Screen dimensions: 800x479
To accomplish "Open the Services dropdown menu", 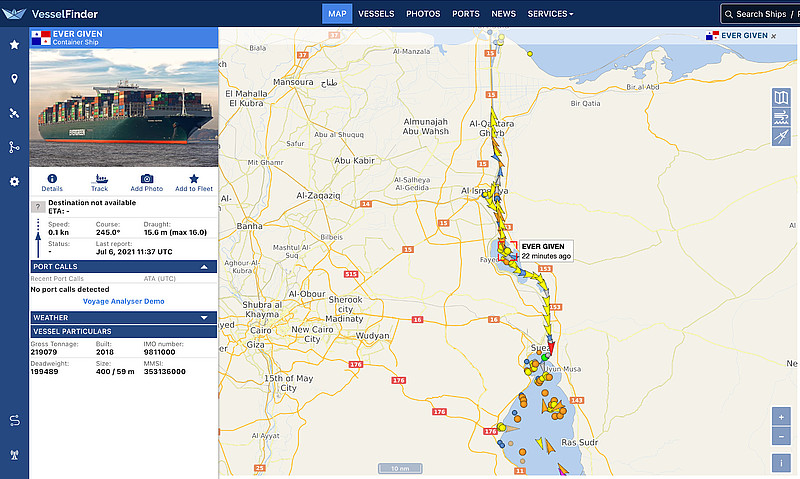I will point(550,14).
